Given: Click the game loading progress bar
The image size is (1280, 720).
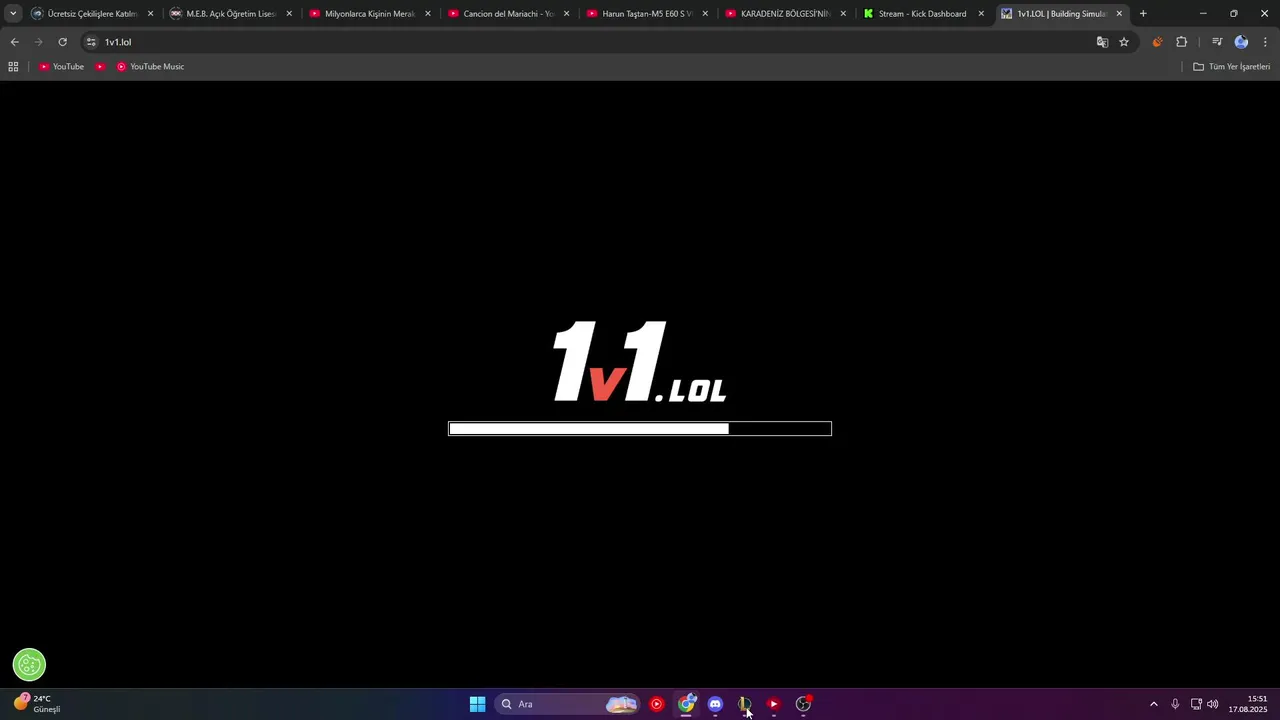Looking at the screenshot, I should [640, 429].
